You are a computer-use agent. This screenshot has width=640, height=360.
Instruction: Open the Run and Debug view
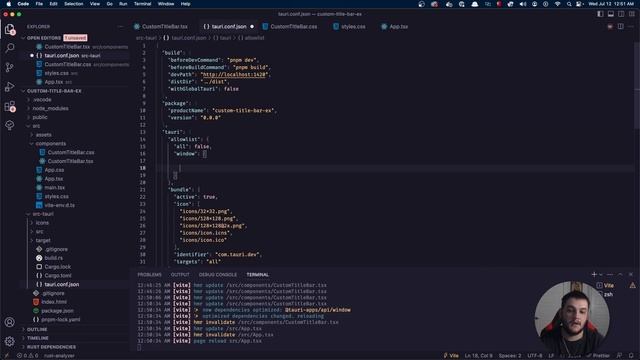pyautogui.click(x=9, y=87)
